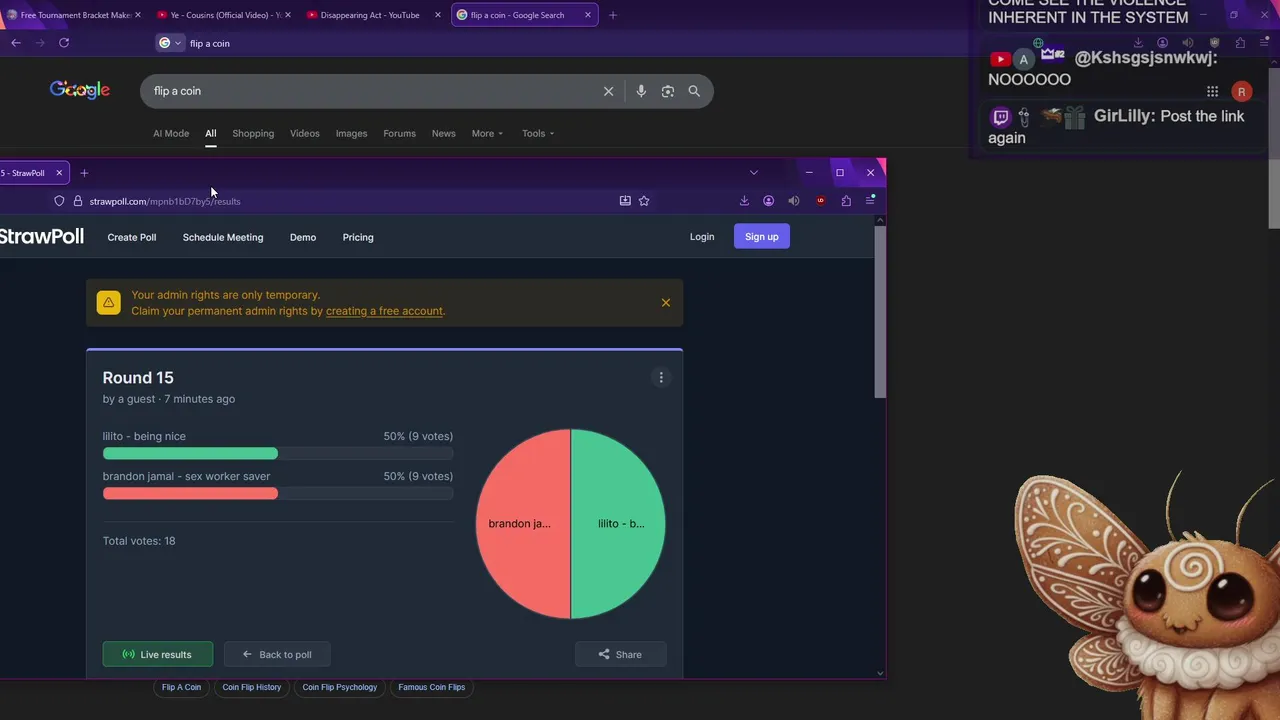Click the StrawPoll page vertical scrollbar

tap(880, 312)
